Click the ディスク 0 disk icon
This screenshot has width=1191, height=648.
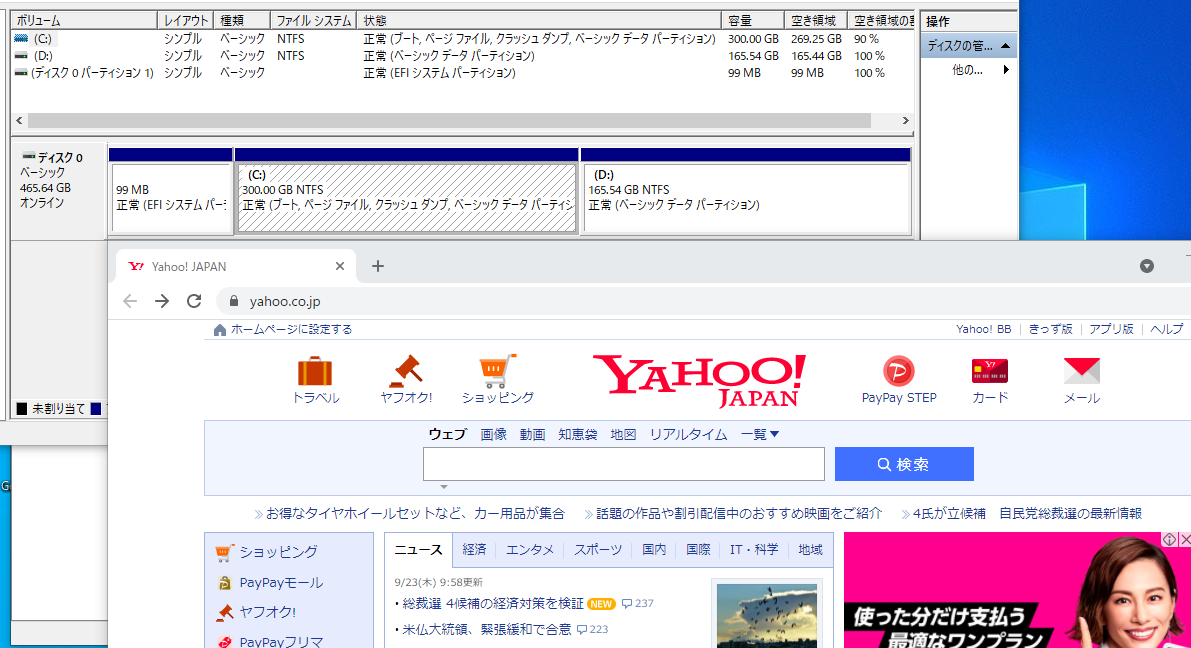coord(28,156)
